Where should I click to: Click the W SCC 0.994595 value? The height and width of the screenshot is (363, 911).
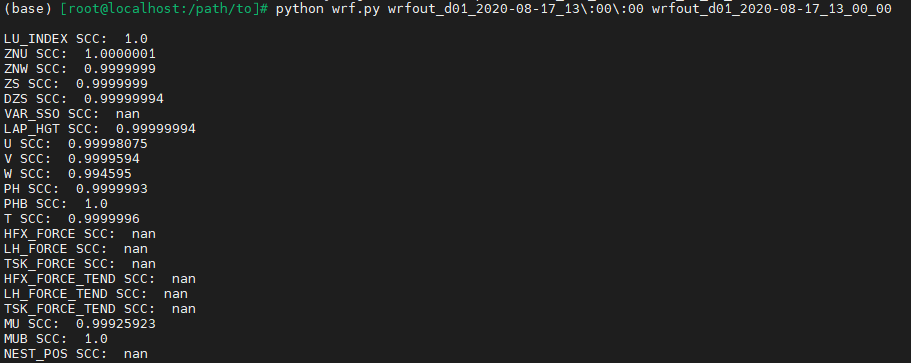pyautogui.click(x=100, y=174)
